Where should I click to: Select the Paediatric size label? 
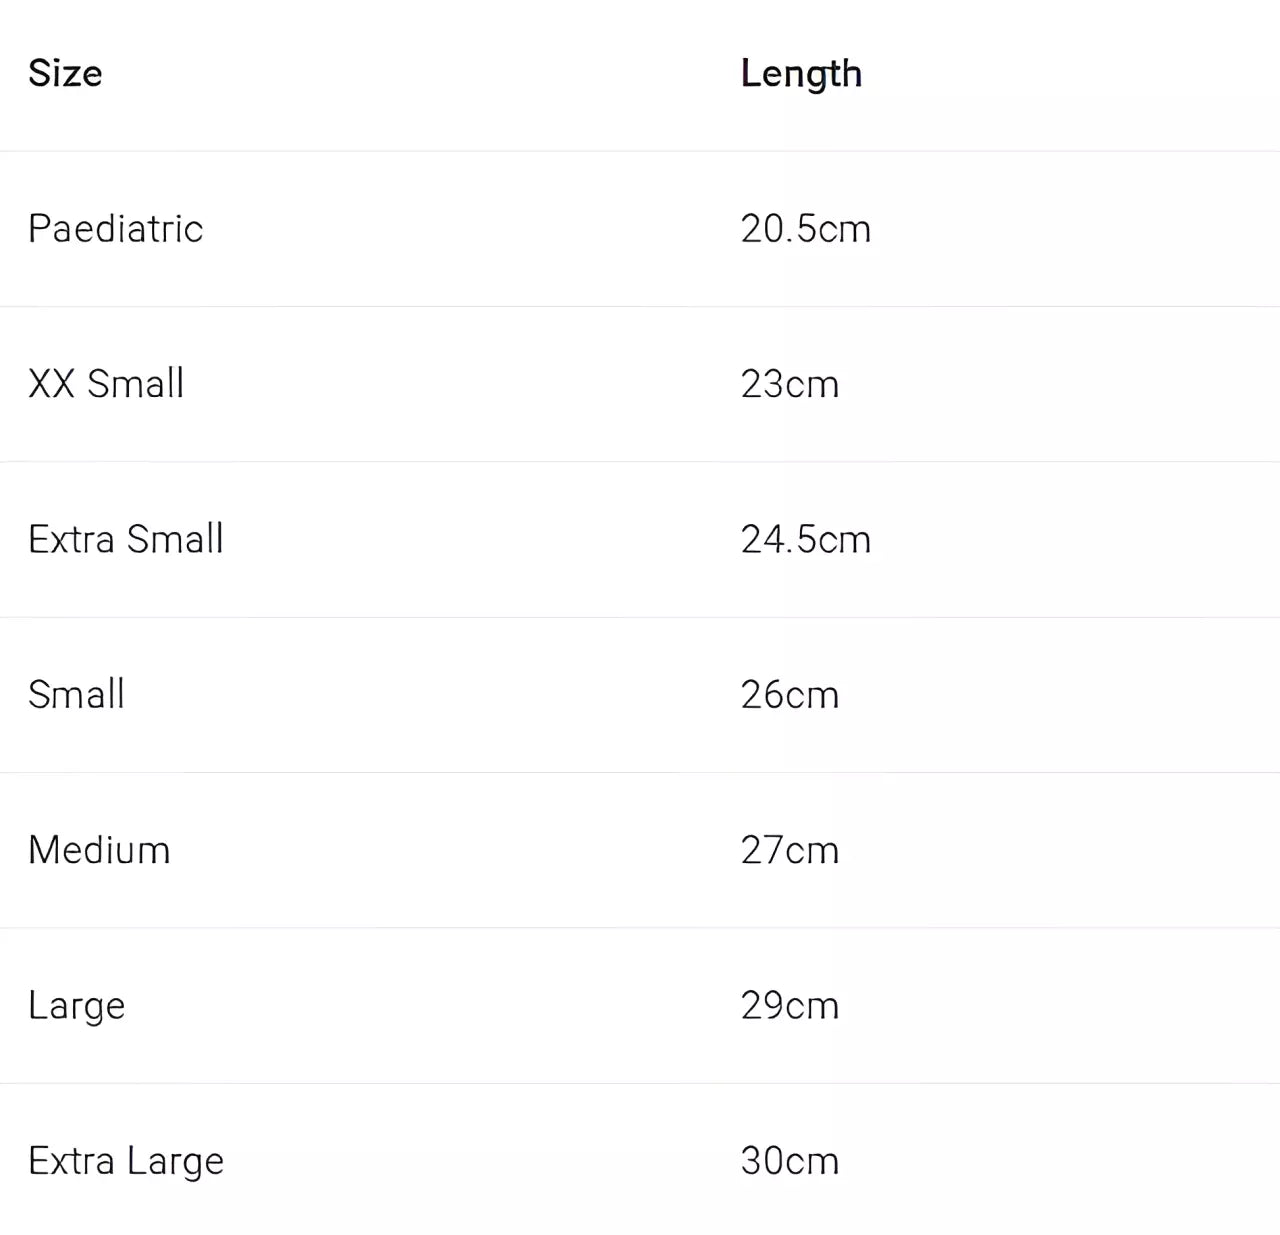(115, 229)
